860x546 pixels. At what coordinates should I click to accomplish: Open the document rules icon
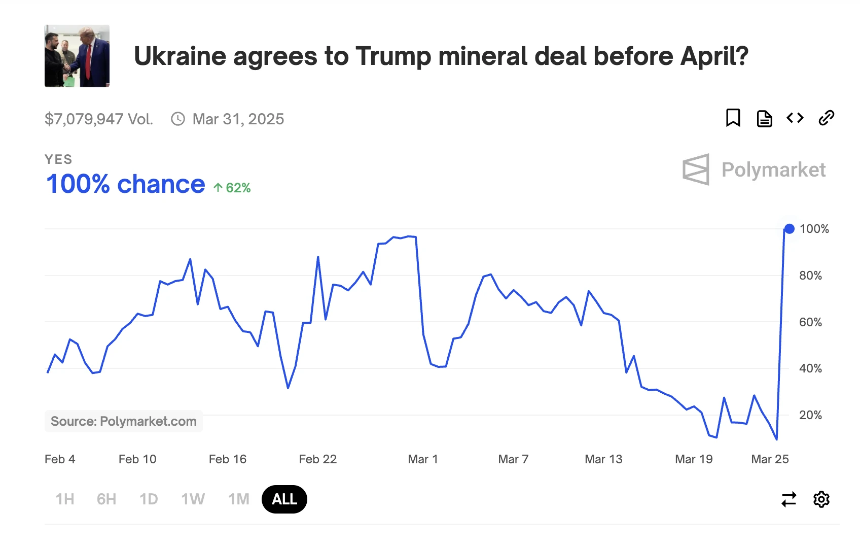tap(764, 118)
